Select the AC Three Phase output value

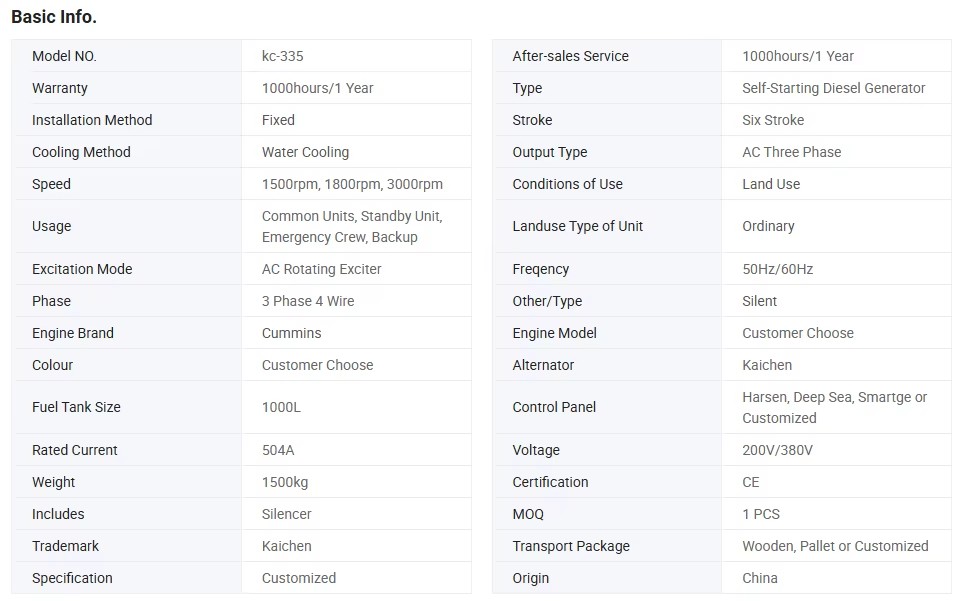click(x=792, y=152)
